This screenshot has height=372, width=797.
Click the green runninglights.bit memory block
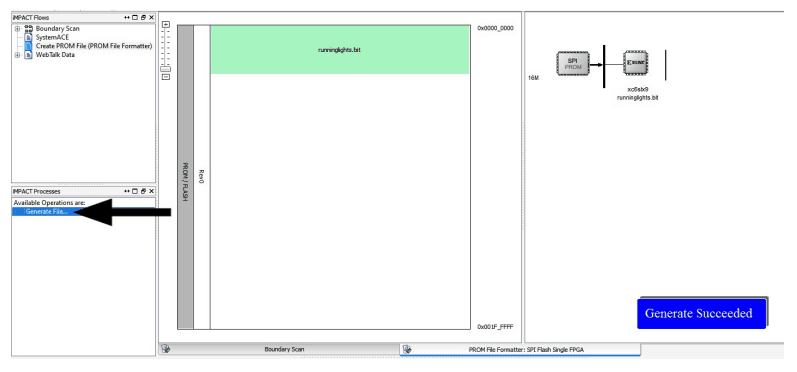coord(340,50)
